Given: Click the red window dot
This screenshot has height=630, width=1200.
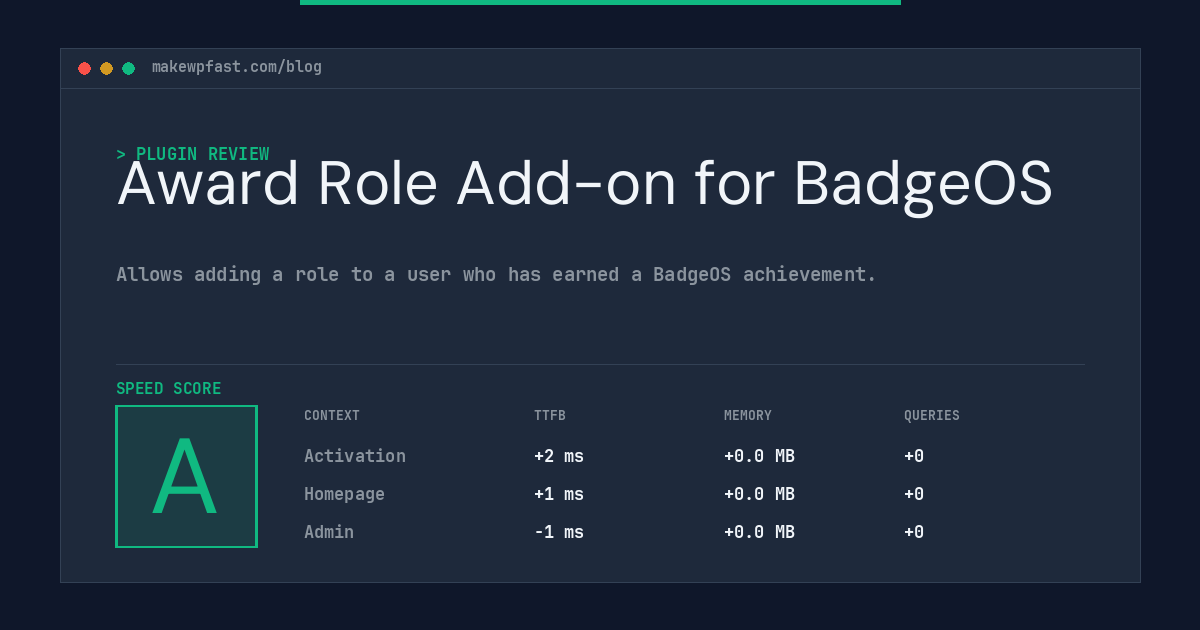Looking at the screenshot, I should tap(84, 68).
